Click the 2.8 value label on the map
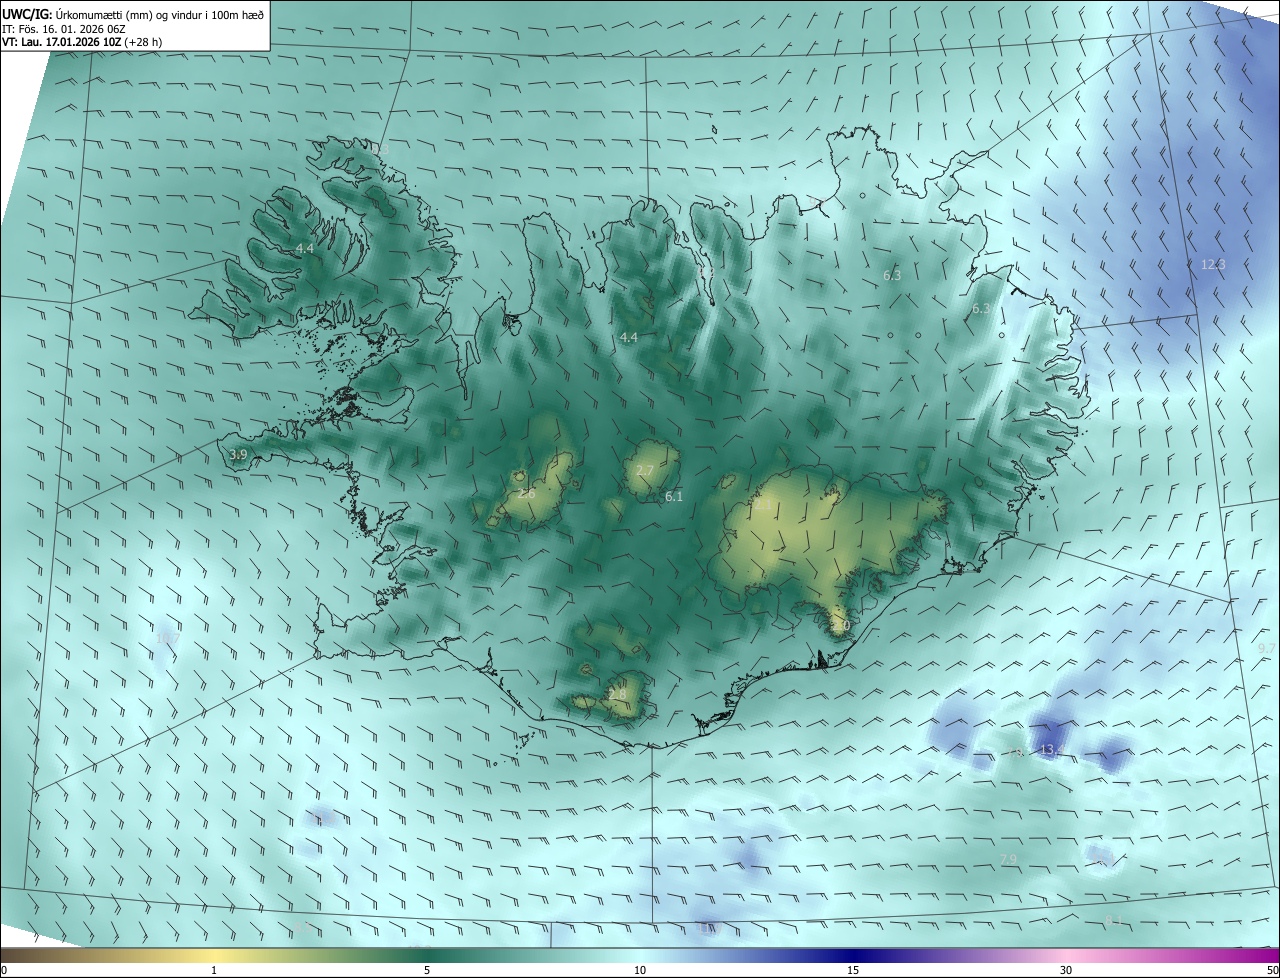The width and height of the screenshot is (1280, 978). coord(617,694)
